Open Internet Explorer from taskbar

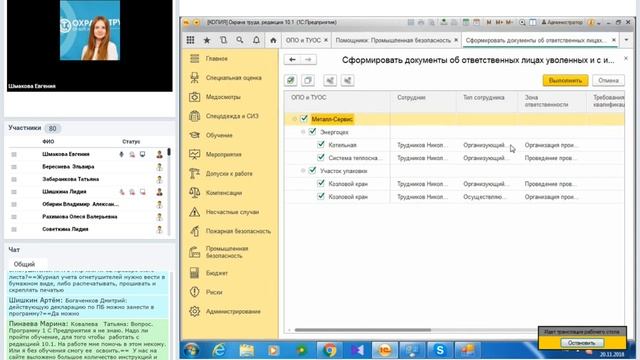[219, 350]
